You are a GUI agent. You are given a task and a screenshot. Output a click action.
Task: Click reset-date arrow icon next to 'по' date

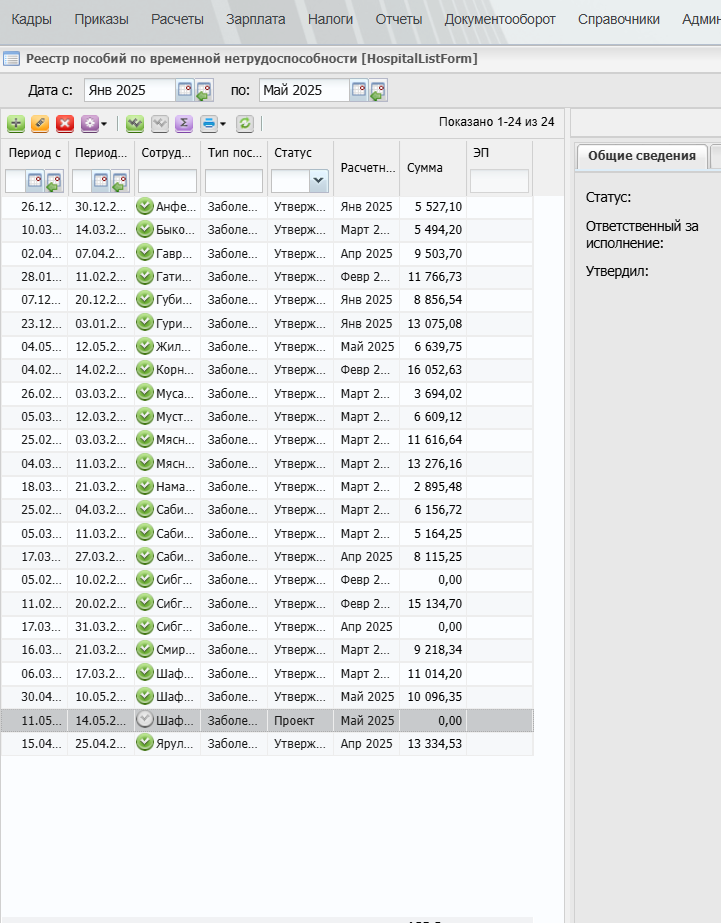(x=378, y=90)
